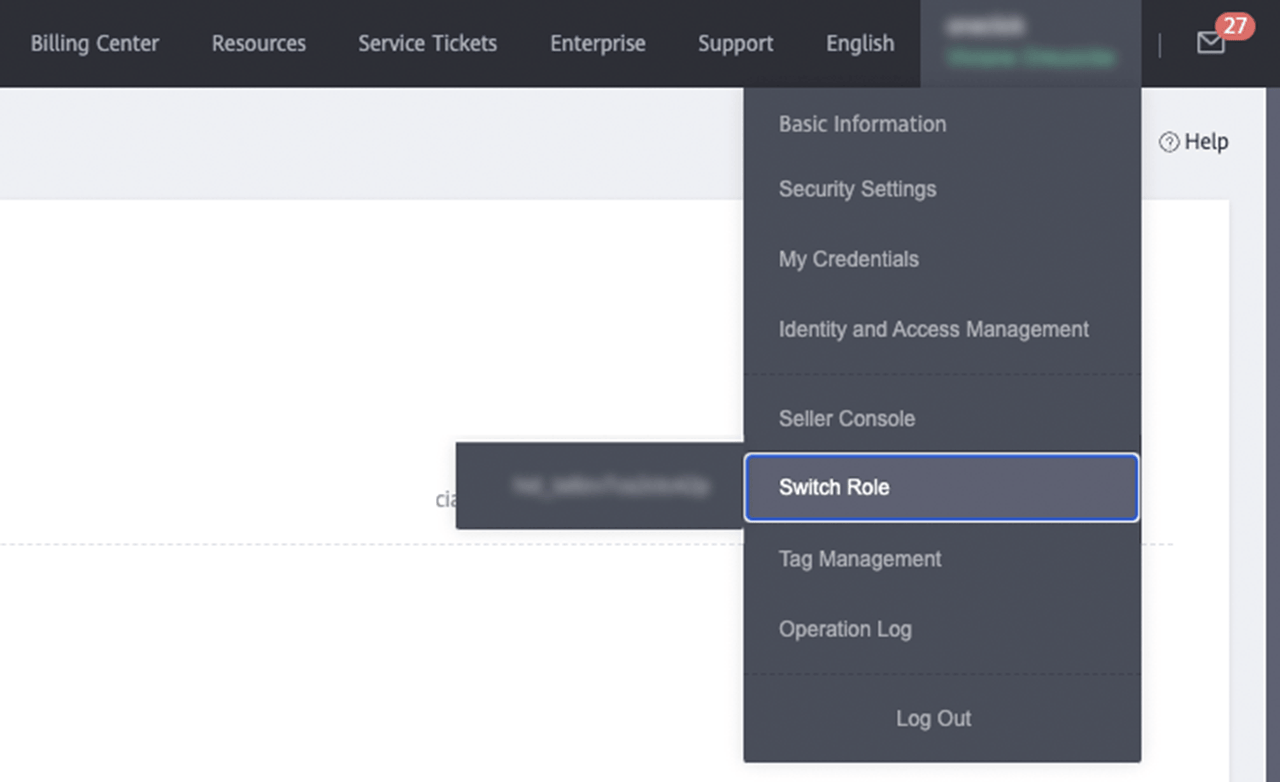This screenshot has width=1280, height=782.
Task: Open the Resources top menu
Action: 258,44
